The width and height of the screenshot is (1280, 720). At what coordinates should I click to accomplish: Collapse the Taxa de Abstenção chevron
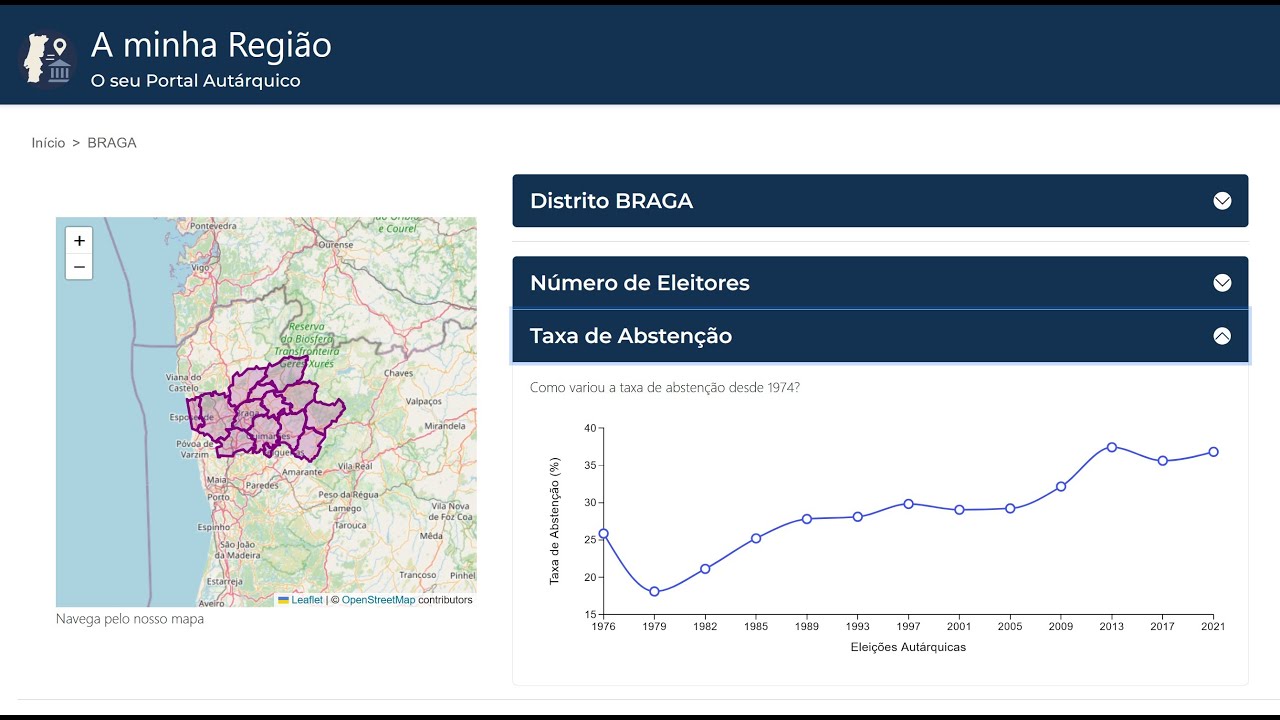pyautogui.click(x=1222, y=336)
